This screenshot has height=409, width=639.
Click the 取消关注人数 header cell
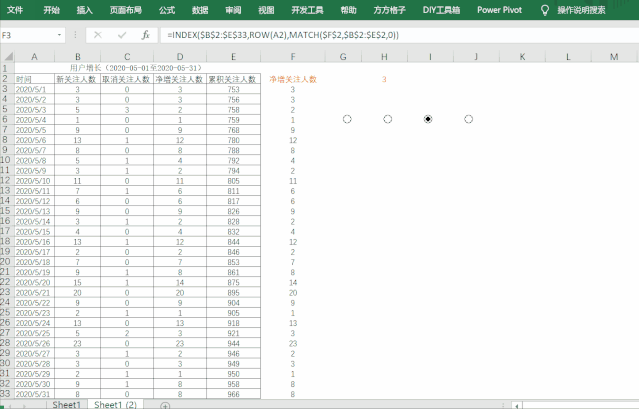click(127, 79)
